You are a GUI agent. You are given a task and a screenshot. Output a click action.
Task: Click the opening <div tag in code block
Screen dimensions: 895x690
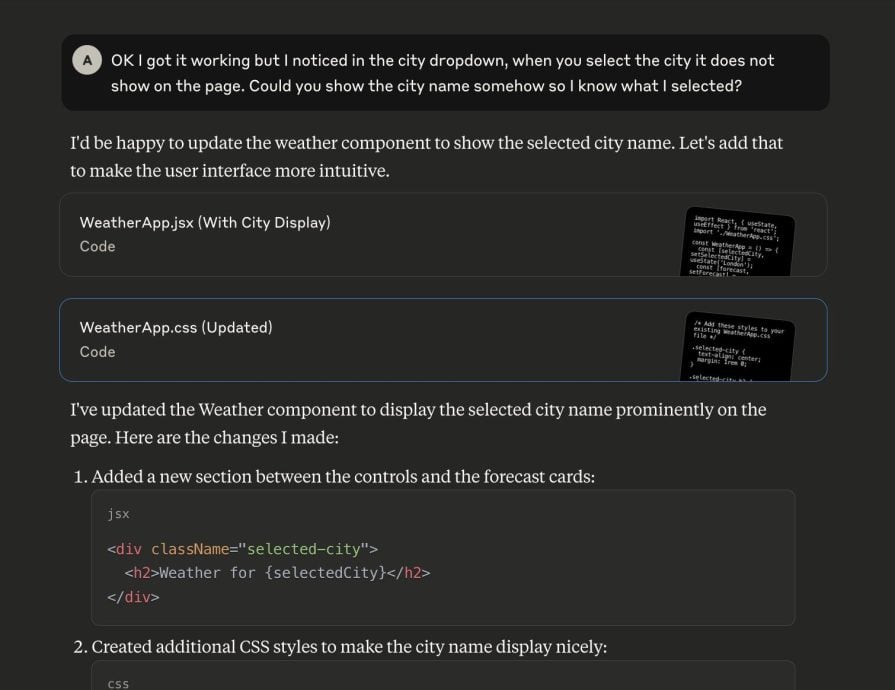point(124,549)
